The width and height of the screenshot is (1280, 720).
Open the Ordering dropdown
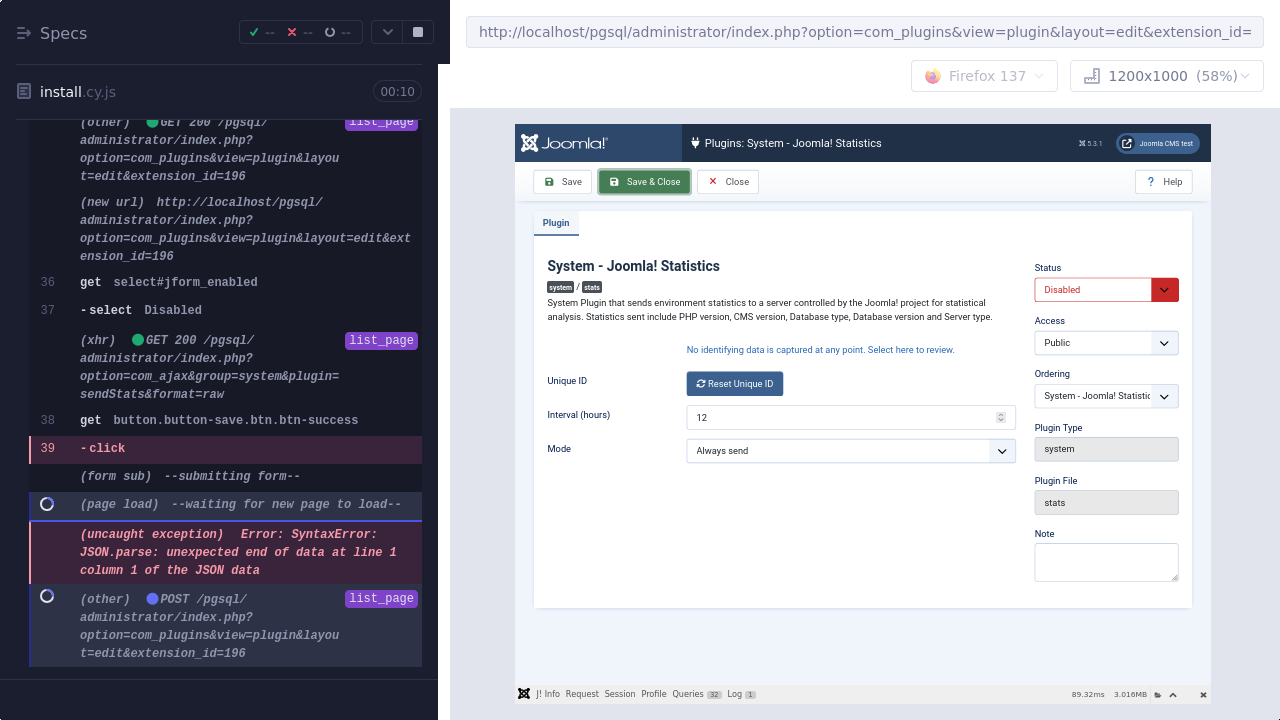[1106, 396]
